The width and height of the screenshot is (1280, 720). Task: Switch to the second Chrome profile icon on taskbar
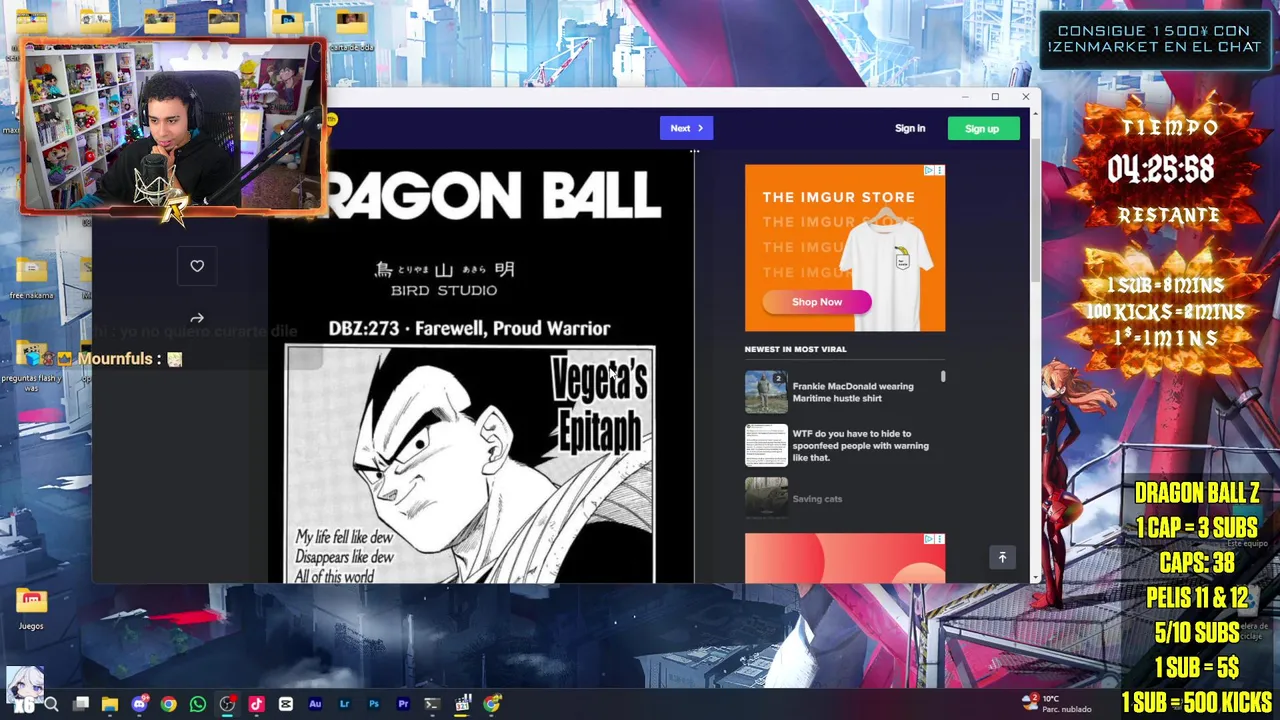[x=491, y=704]
